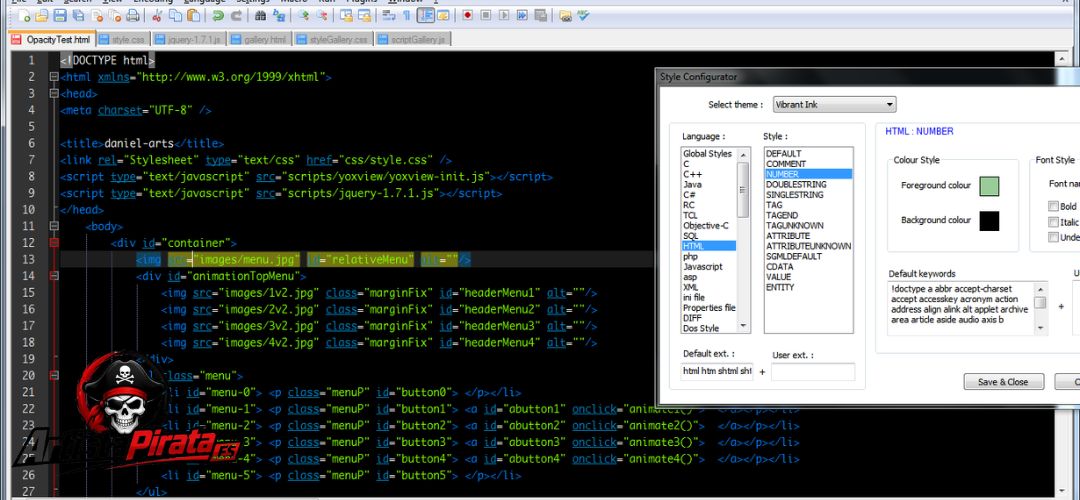Switch to the styleGallery.css tab
The width and height of the screenshot is (1080, 500).
pyautogui.click(x=333, y=39)
